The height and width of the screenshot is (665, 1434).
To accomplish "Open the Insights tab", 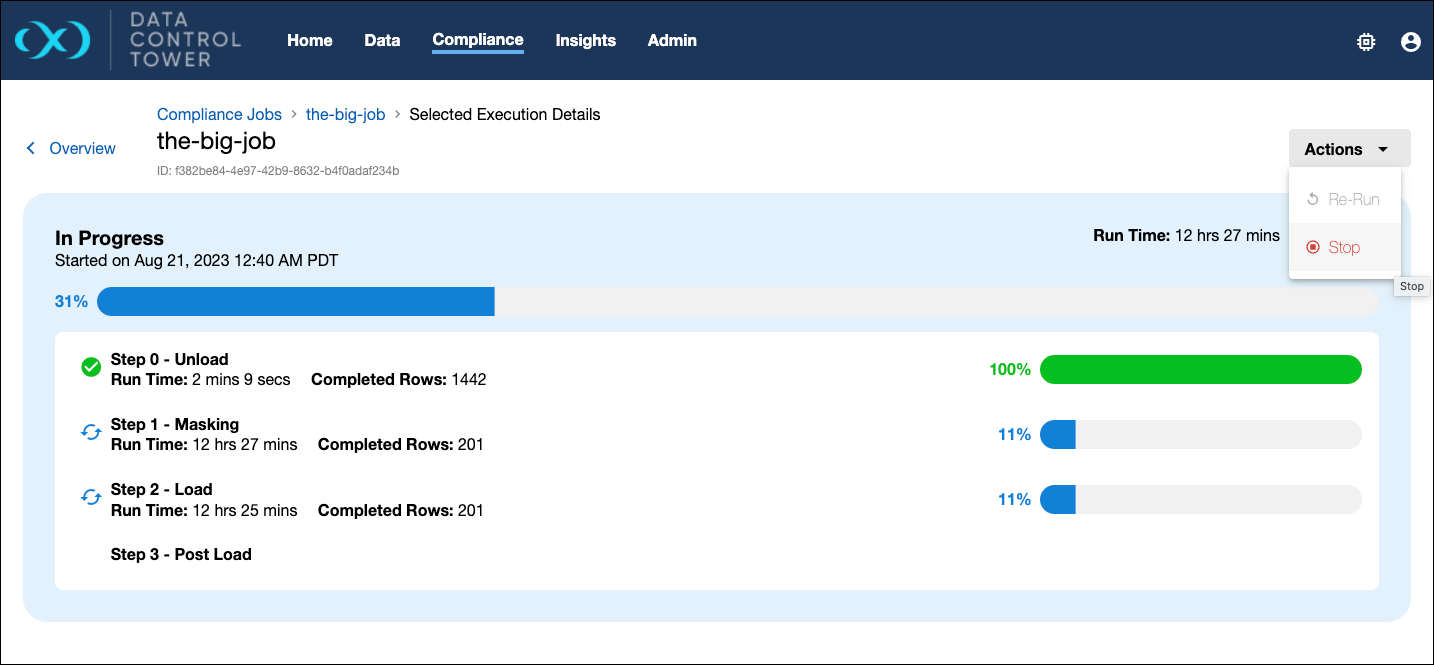I will 586,40.
